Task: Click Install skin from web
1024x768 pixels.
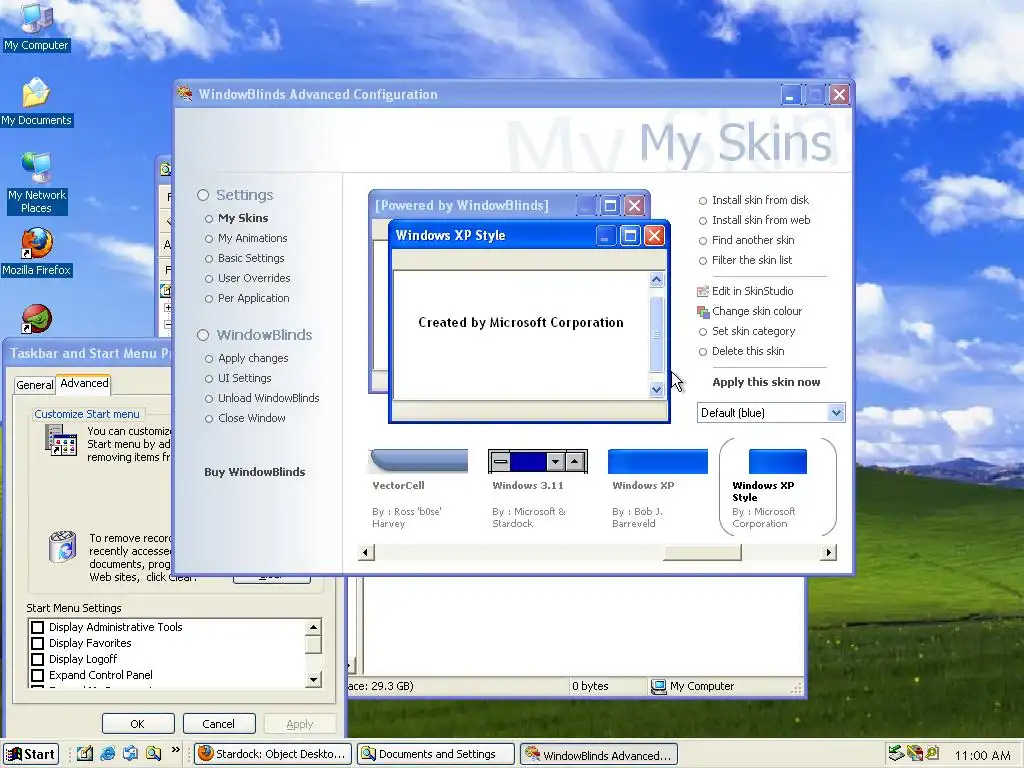Action: coord(754,221)
